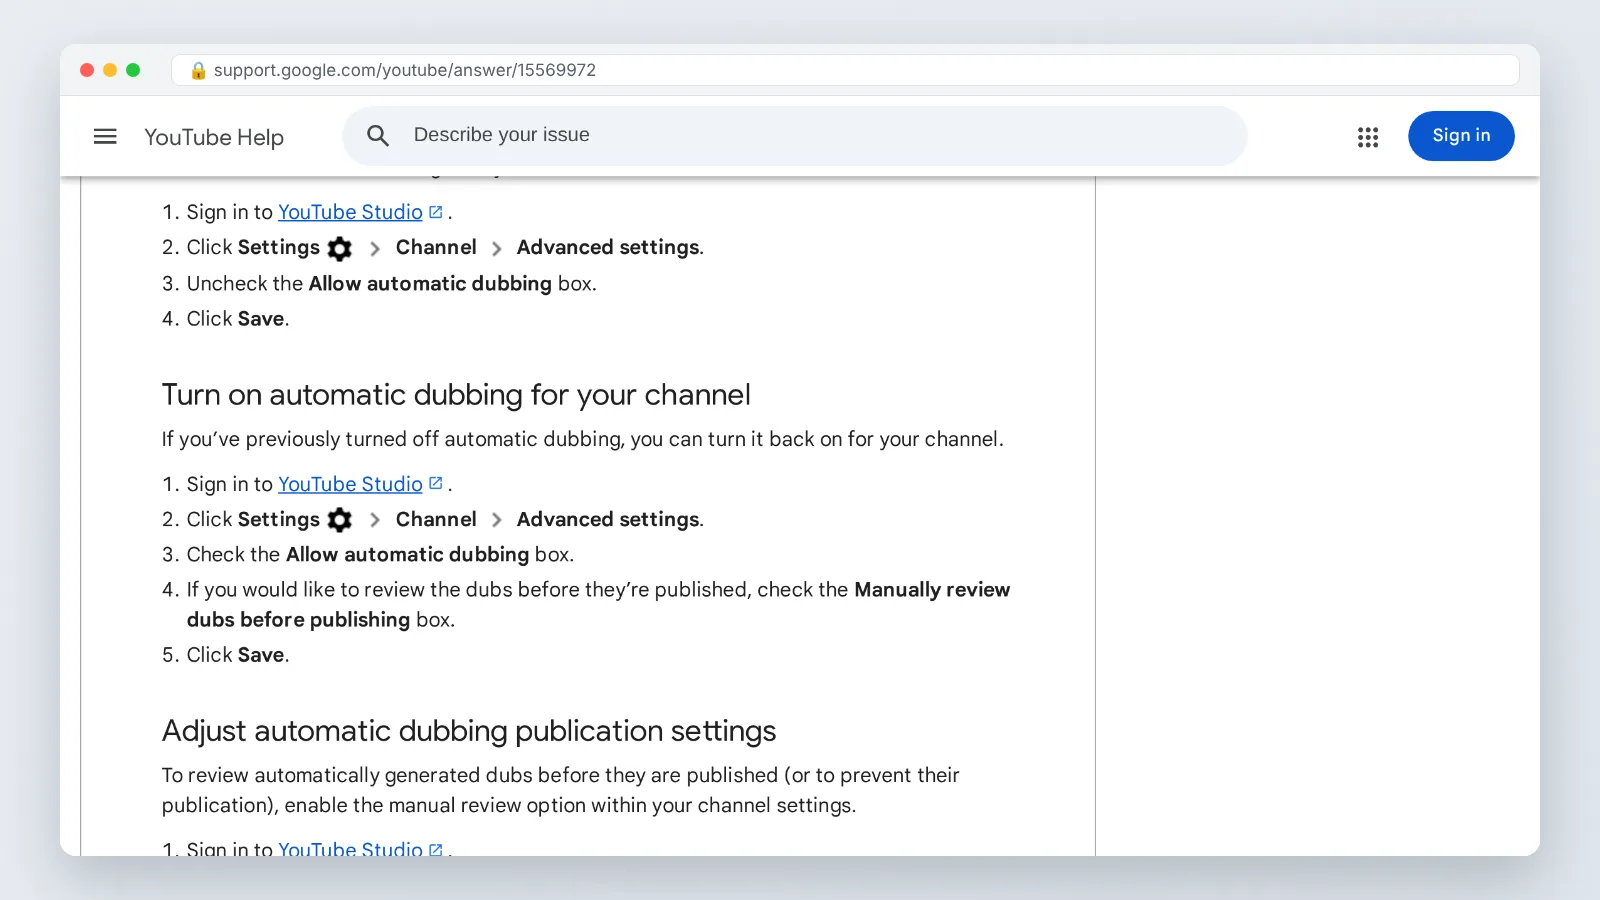Click the red close window button
1600x900 pixels.
pyautogui.click(x=87, y=70)
